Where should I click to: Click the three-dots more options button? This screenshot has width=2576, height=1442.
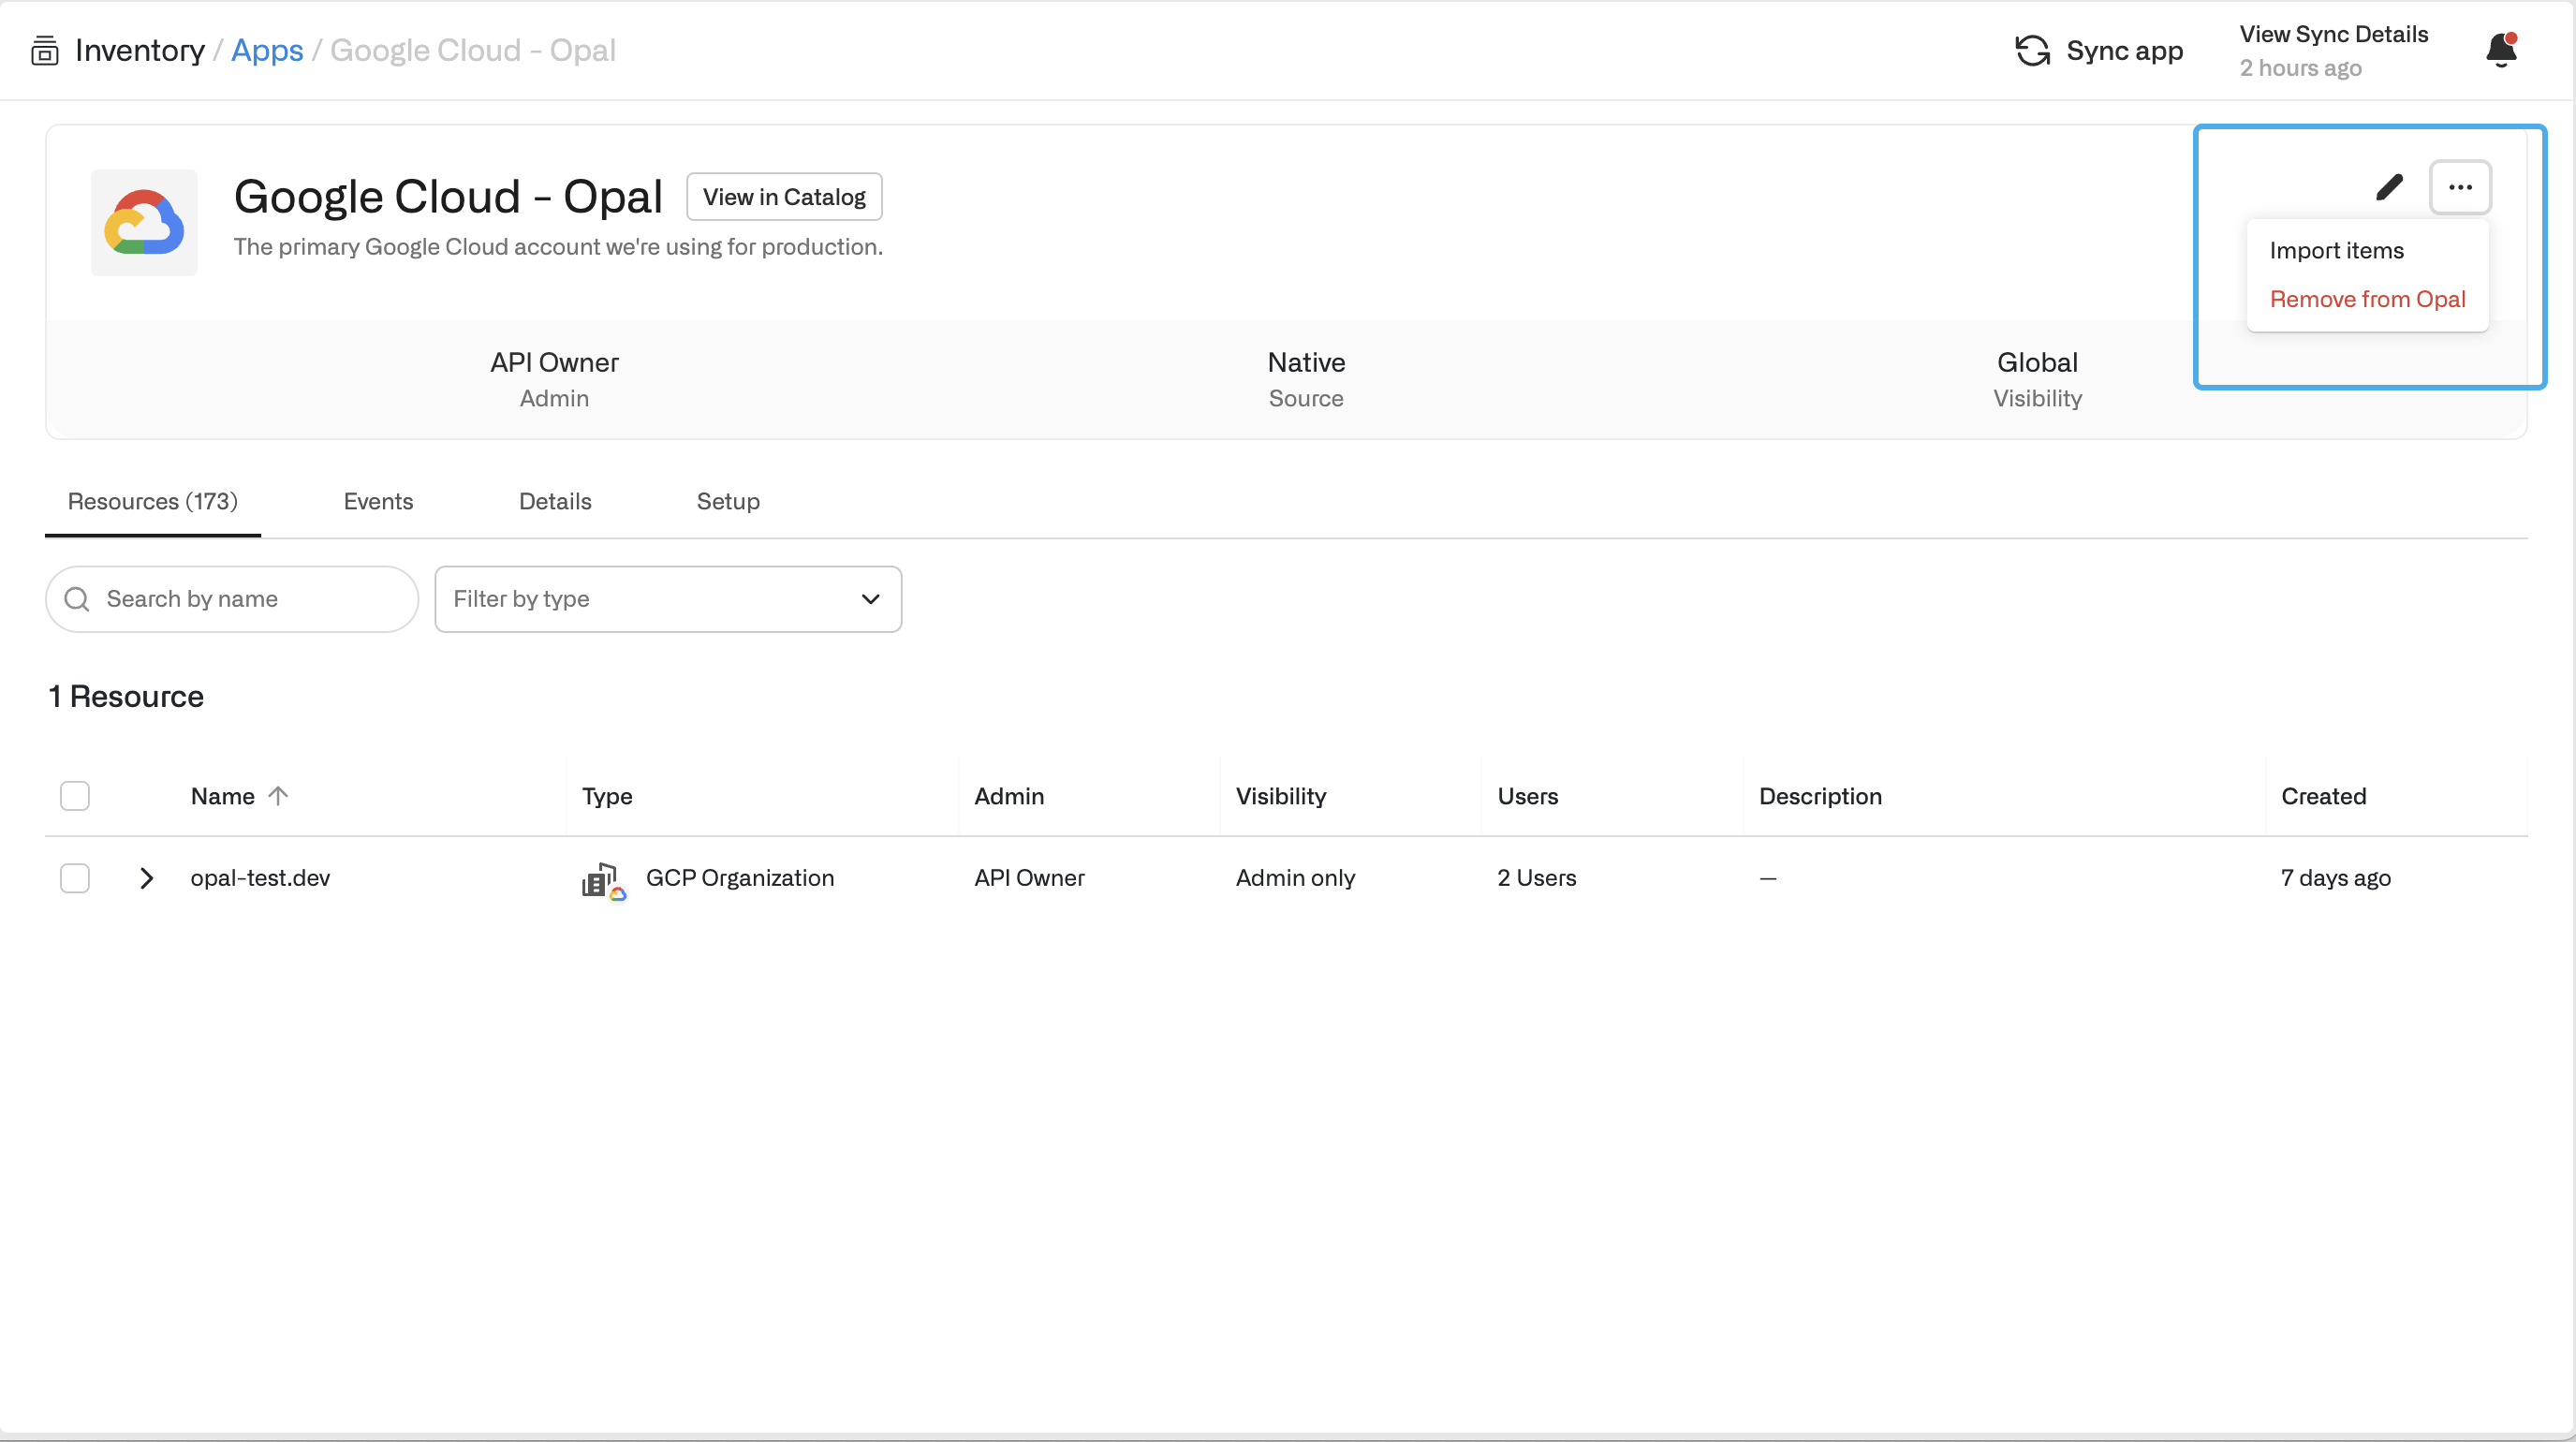click(2460, 187)
